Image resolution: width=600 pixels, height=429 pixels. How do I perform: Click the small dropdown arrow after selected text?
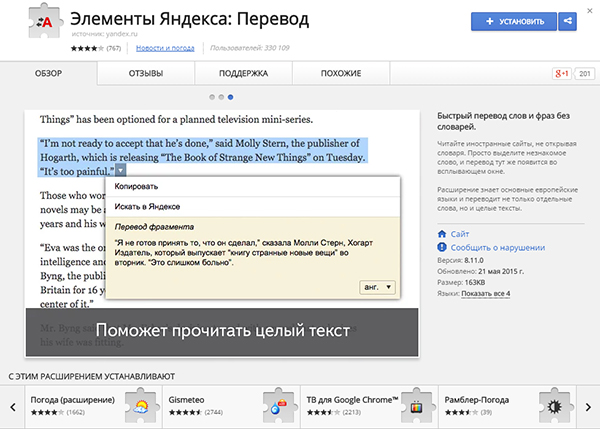121,170
